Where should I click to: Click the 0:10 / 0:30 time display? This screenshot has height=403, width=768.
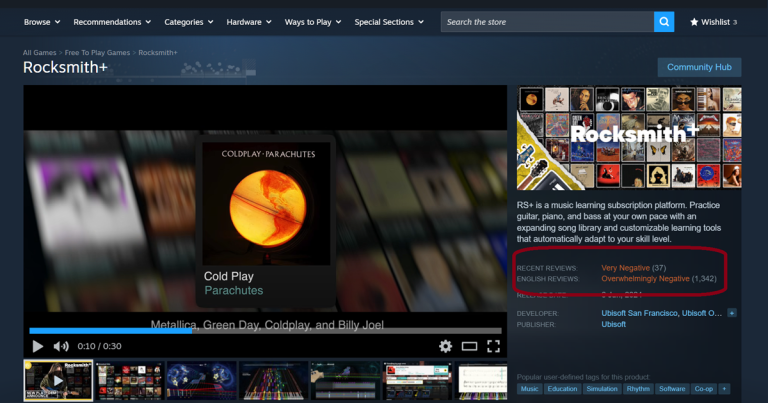tap(99, 346)
